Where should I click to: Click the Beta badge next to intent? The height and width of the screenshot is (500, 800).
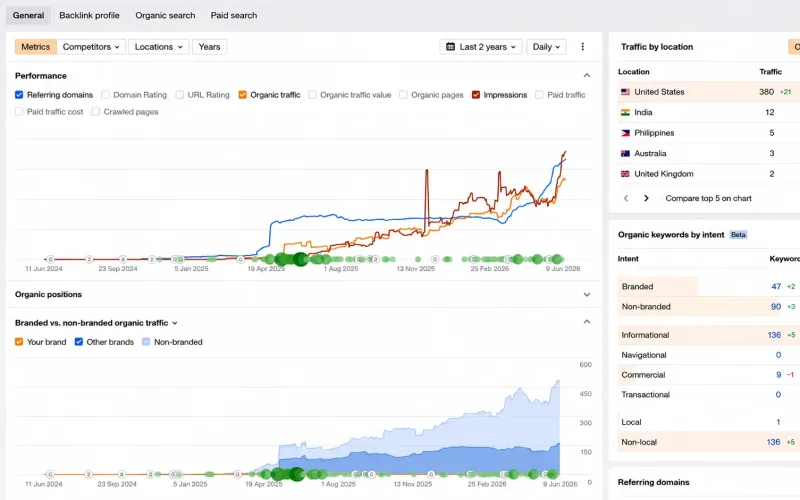click(x=738, y=235)
